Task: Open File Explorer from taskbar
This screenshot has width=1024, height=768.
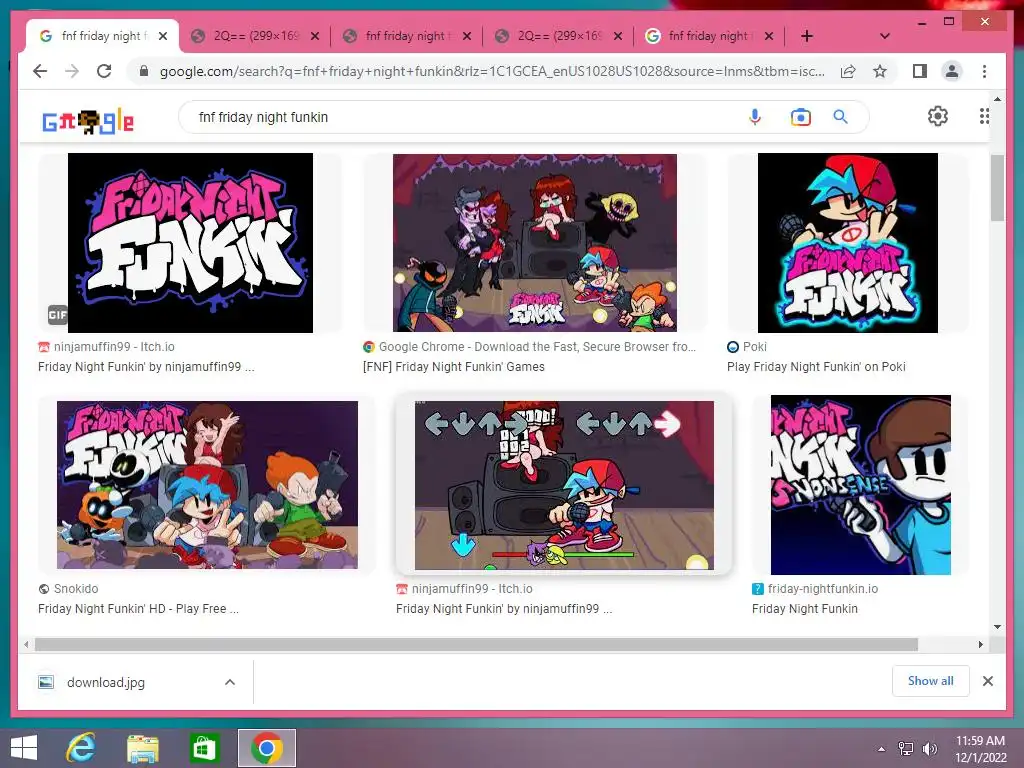Action: [x=142, y=748]
